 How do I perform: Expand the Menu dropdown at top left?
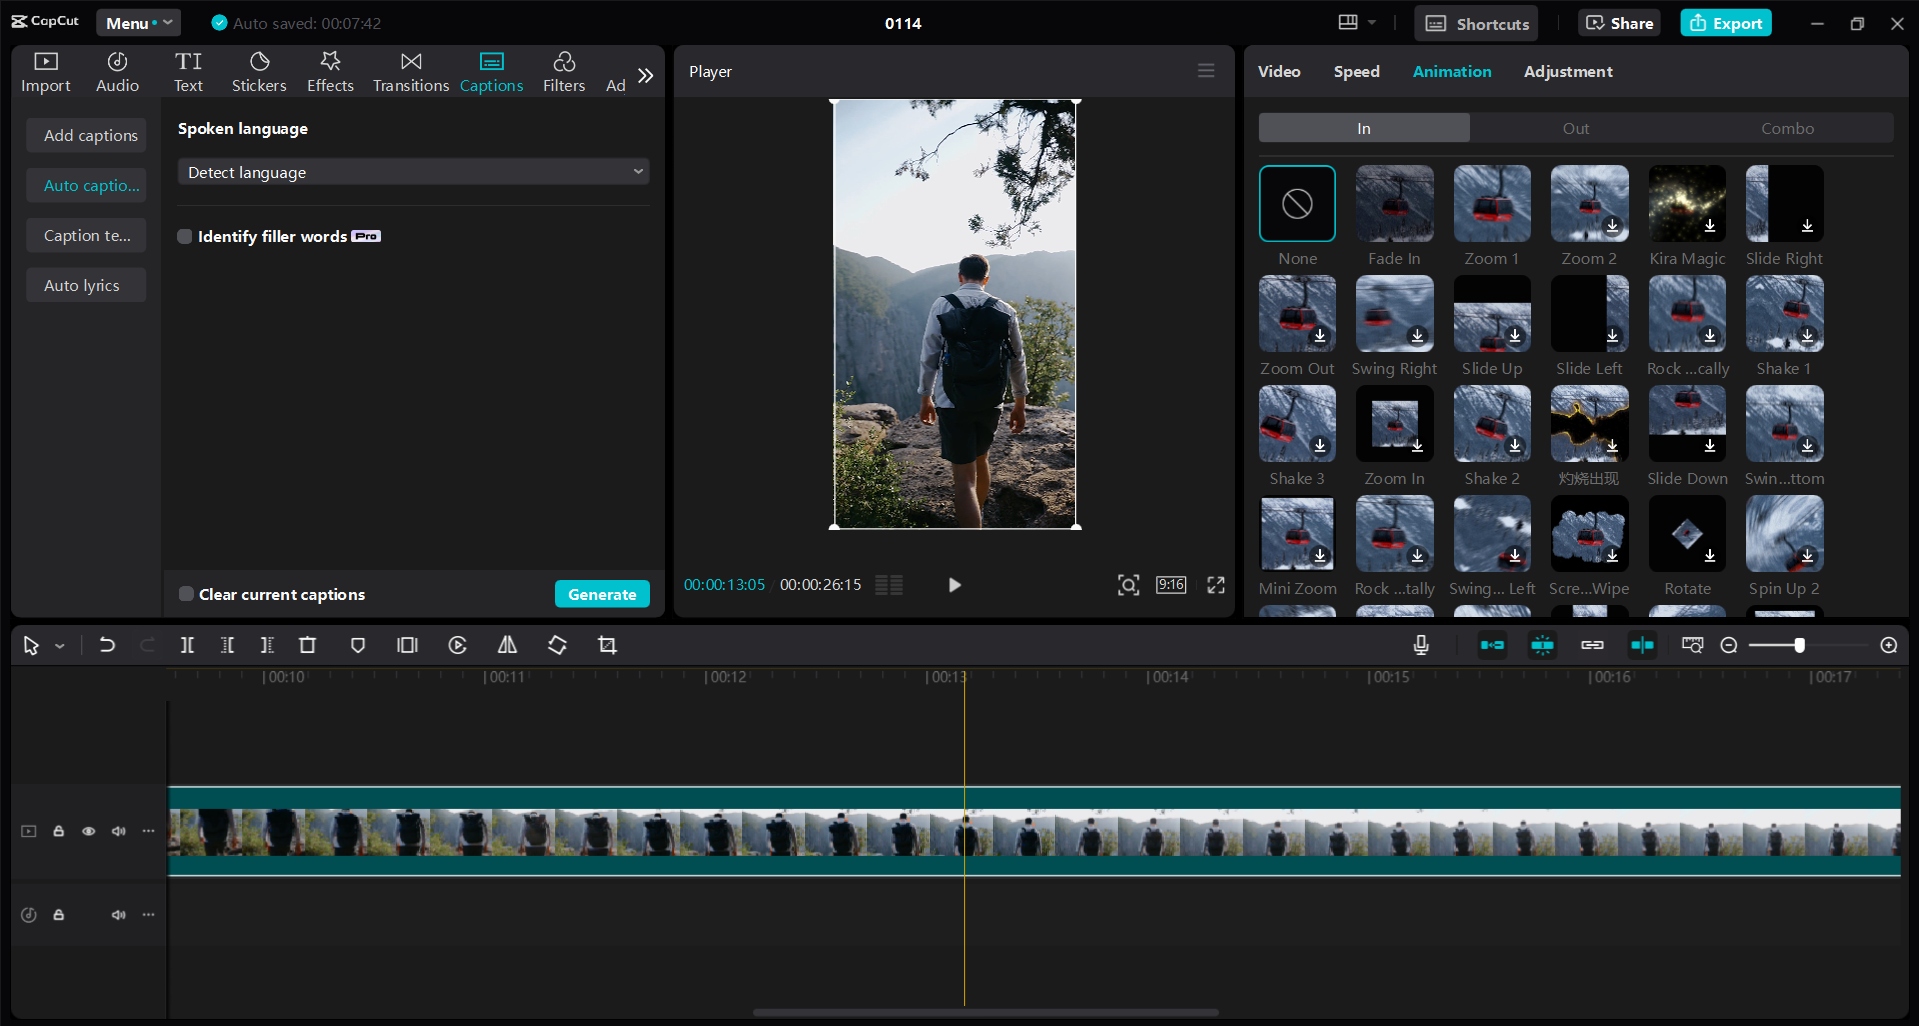click(138, 22)
